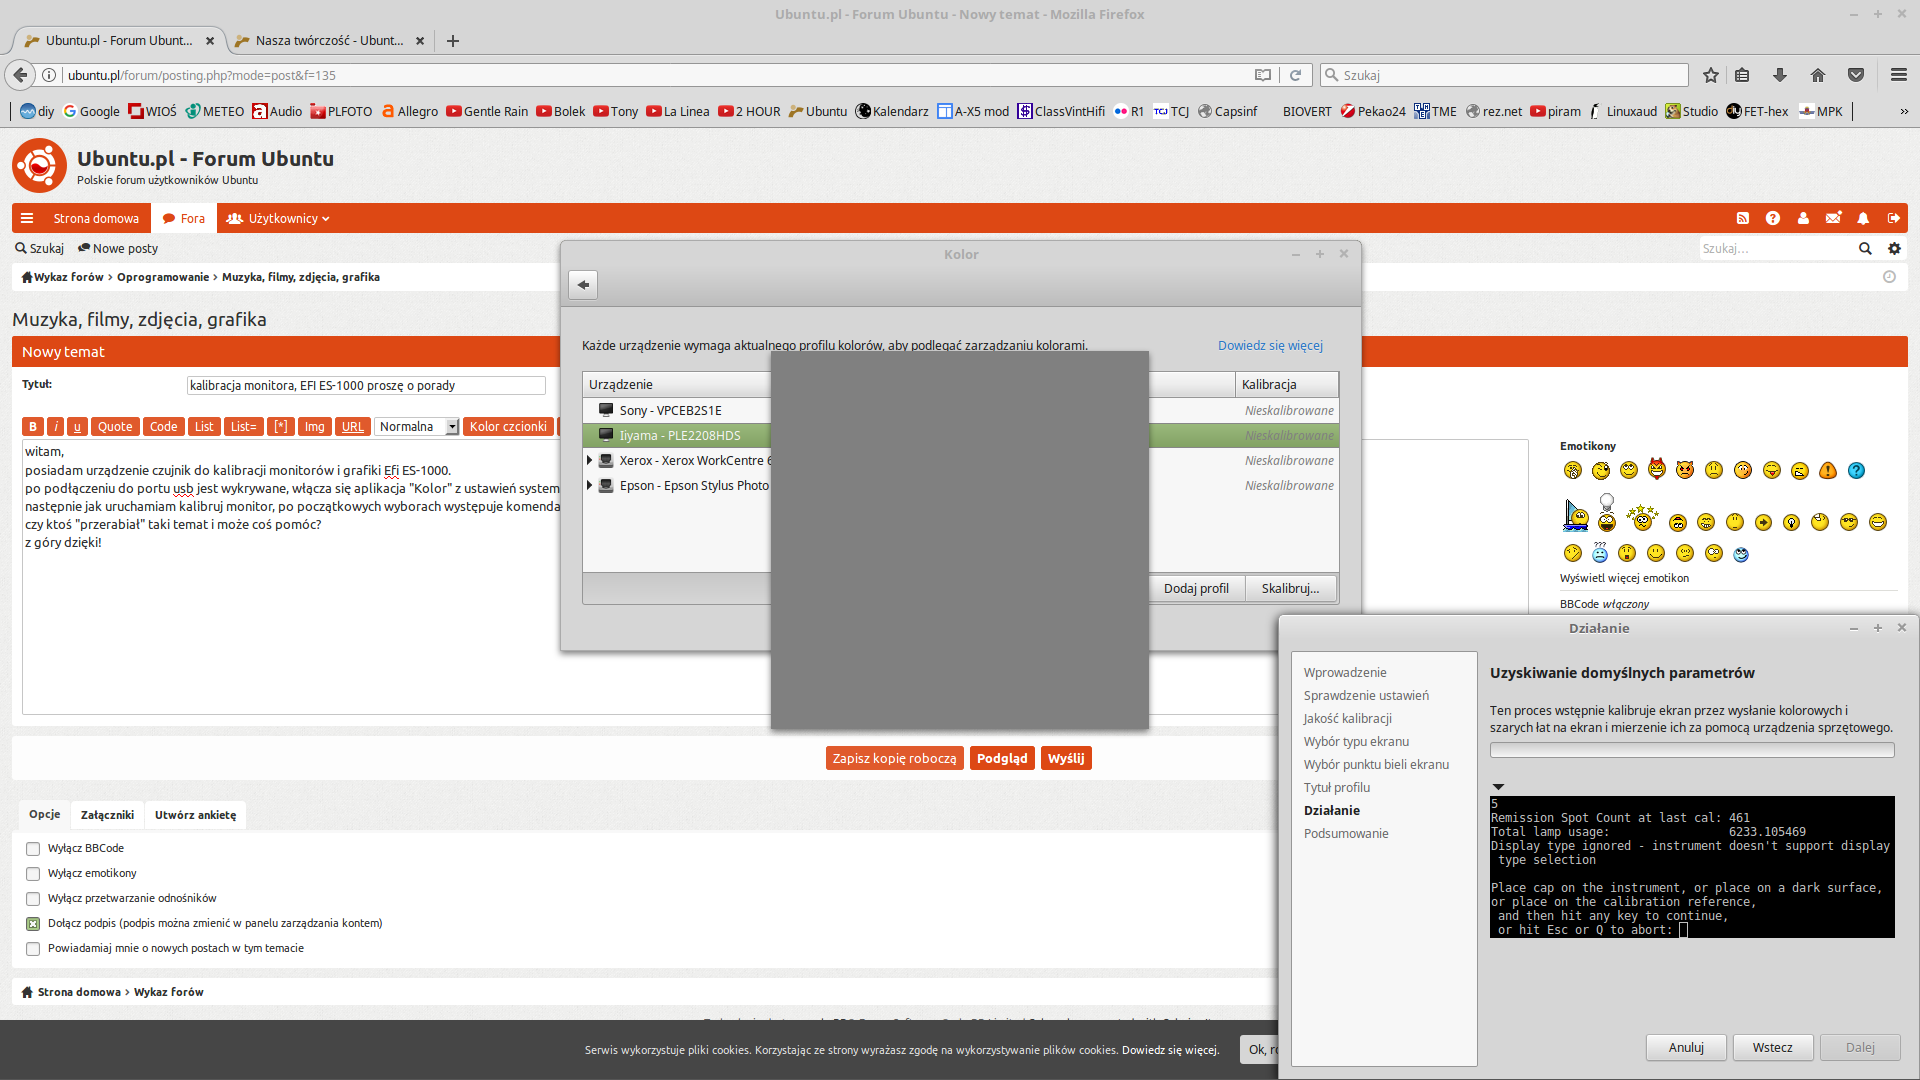Insert the red devil emoticon
The image size is (1920, 1080).
click(x=1657, y=468)
